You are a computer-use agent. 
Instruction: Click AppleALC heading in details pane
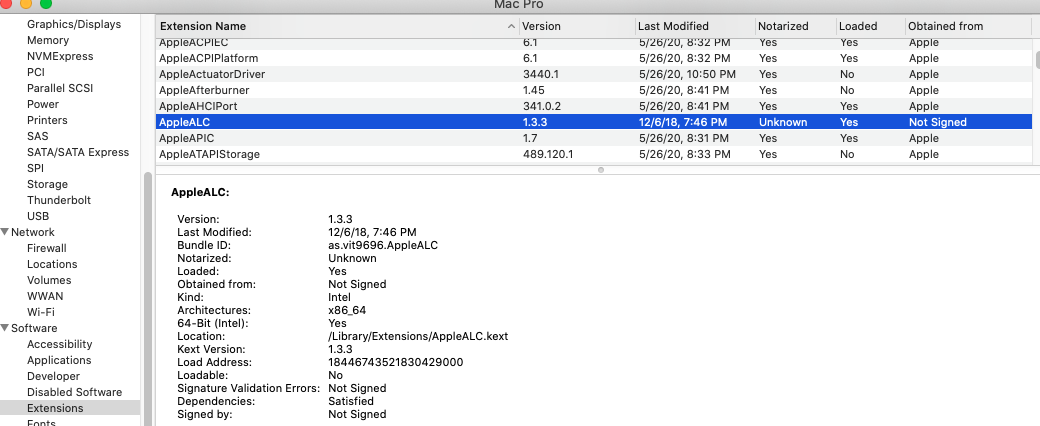[200, 193]
